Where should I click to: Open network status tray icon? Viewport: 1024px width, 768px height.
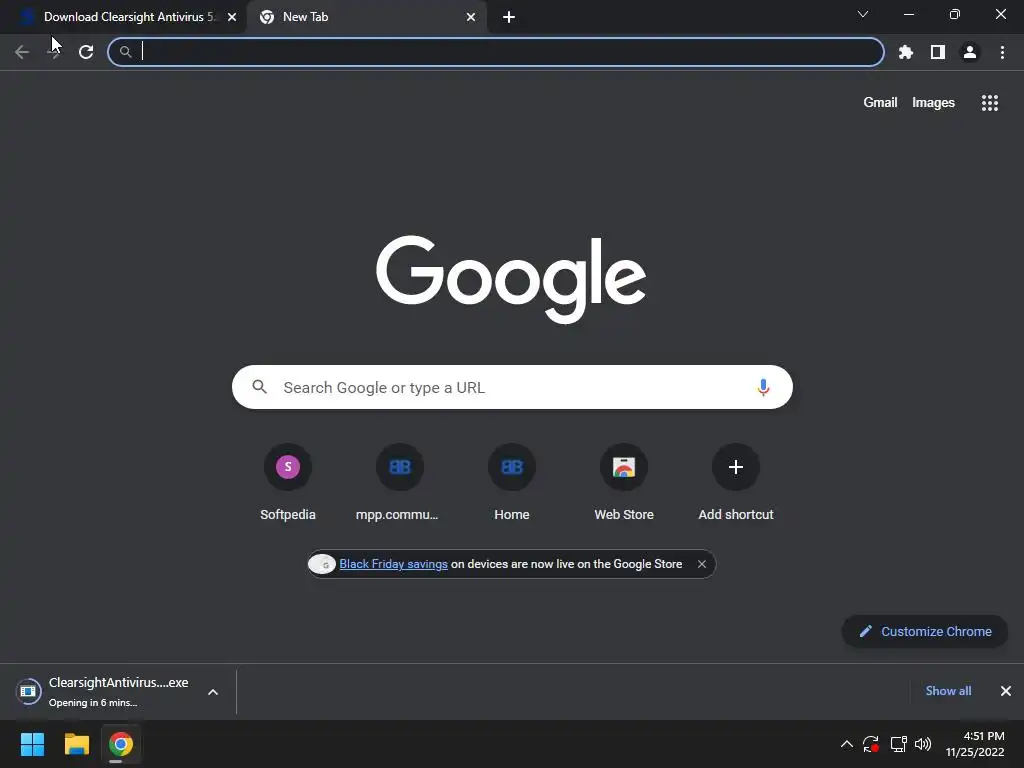coord(899,744)
